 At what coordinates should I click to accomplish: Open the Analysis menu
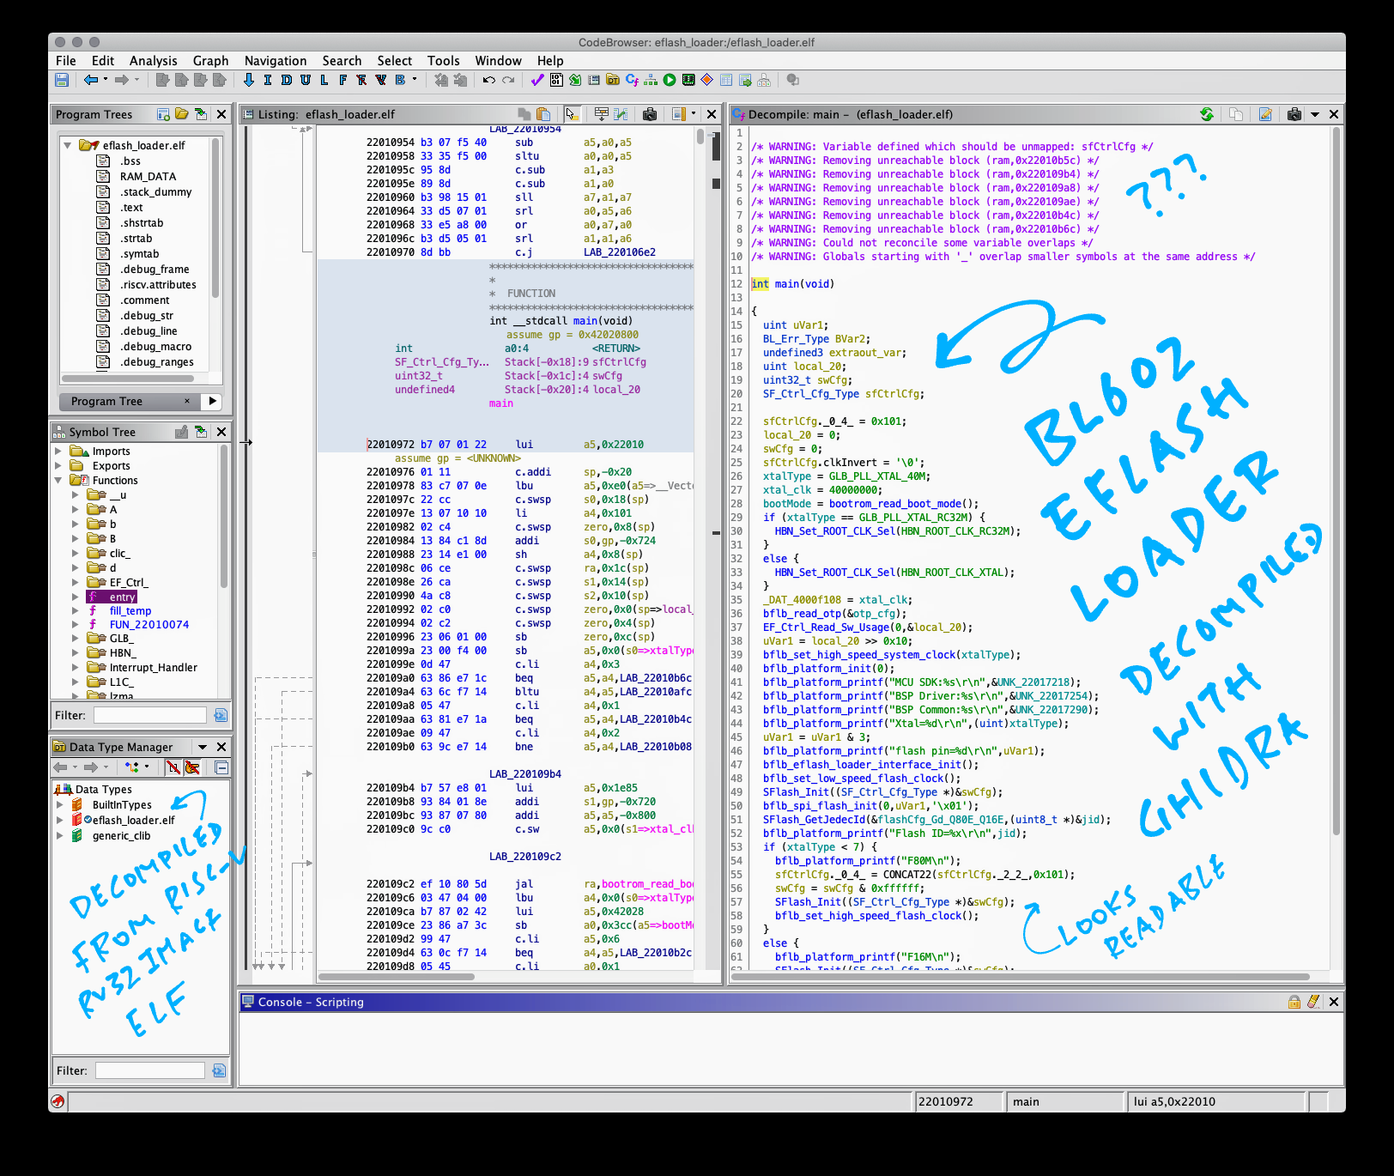(x=152, y=61)
